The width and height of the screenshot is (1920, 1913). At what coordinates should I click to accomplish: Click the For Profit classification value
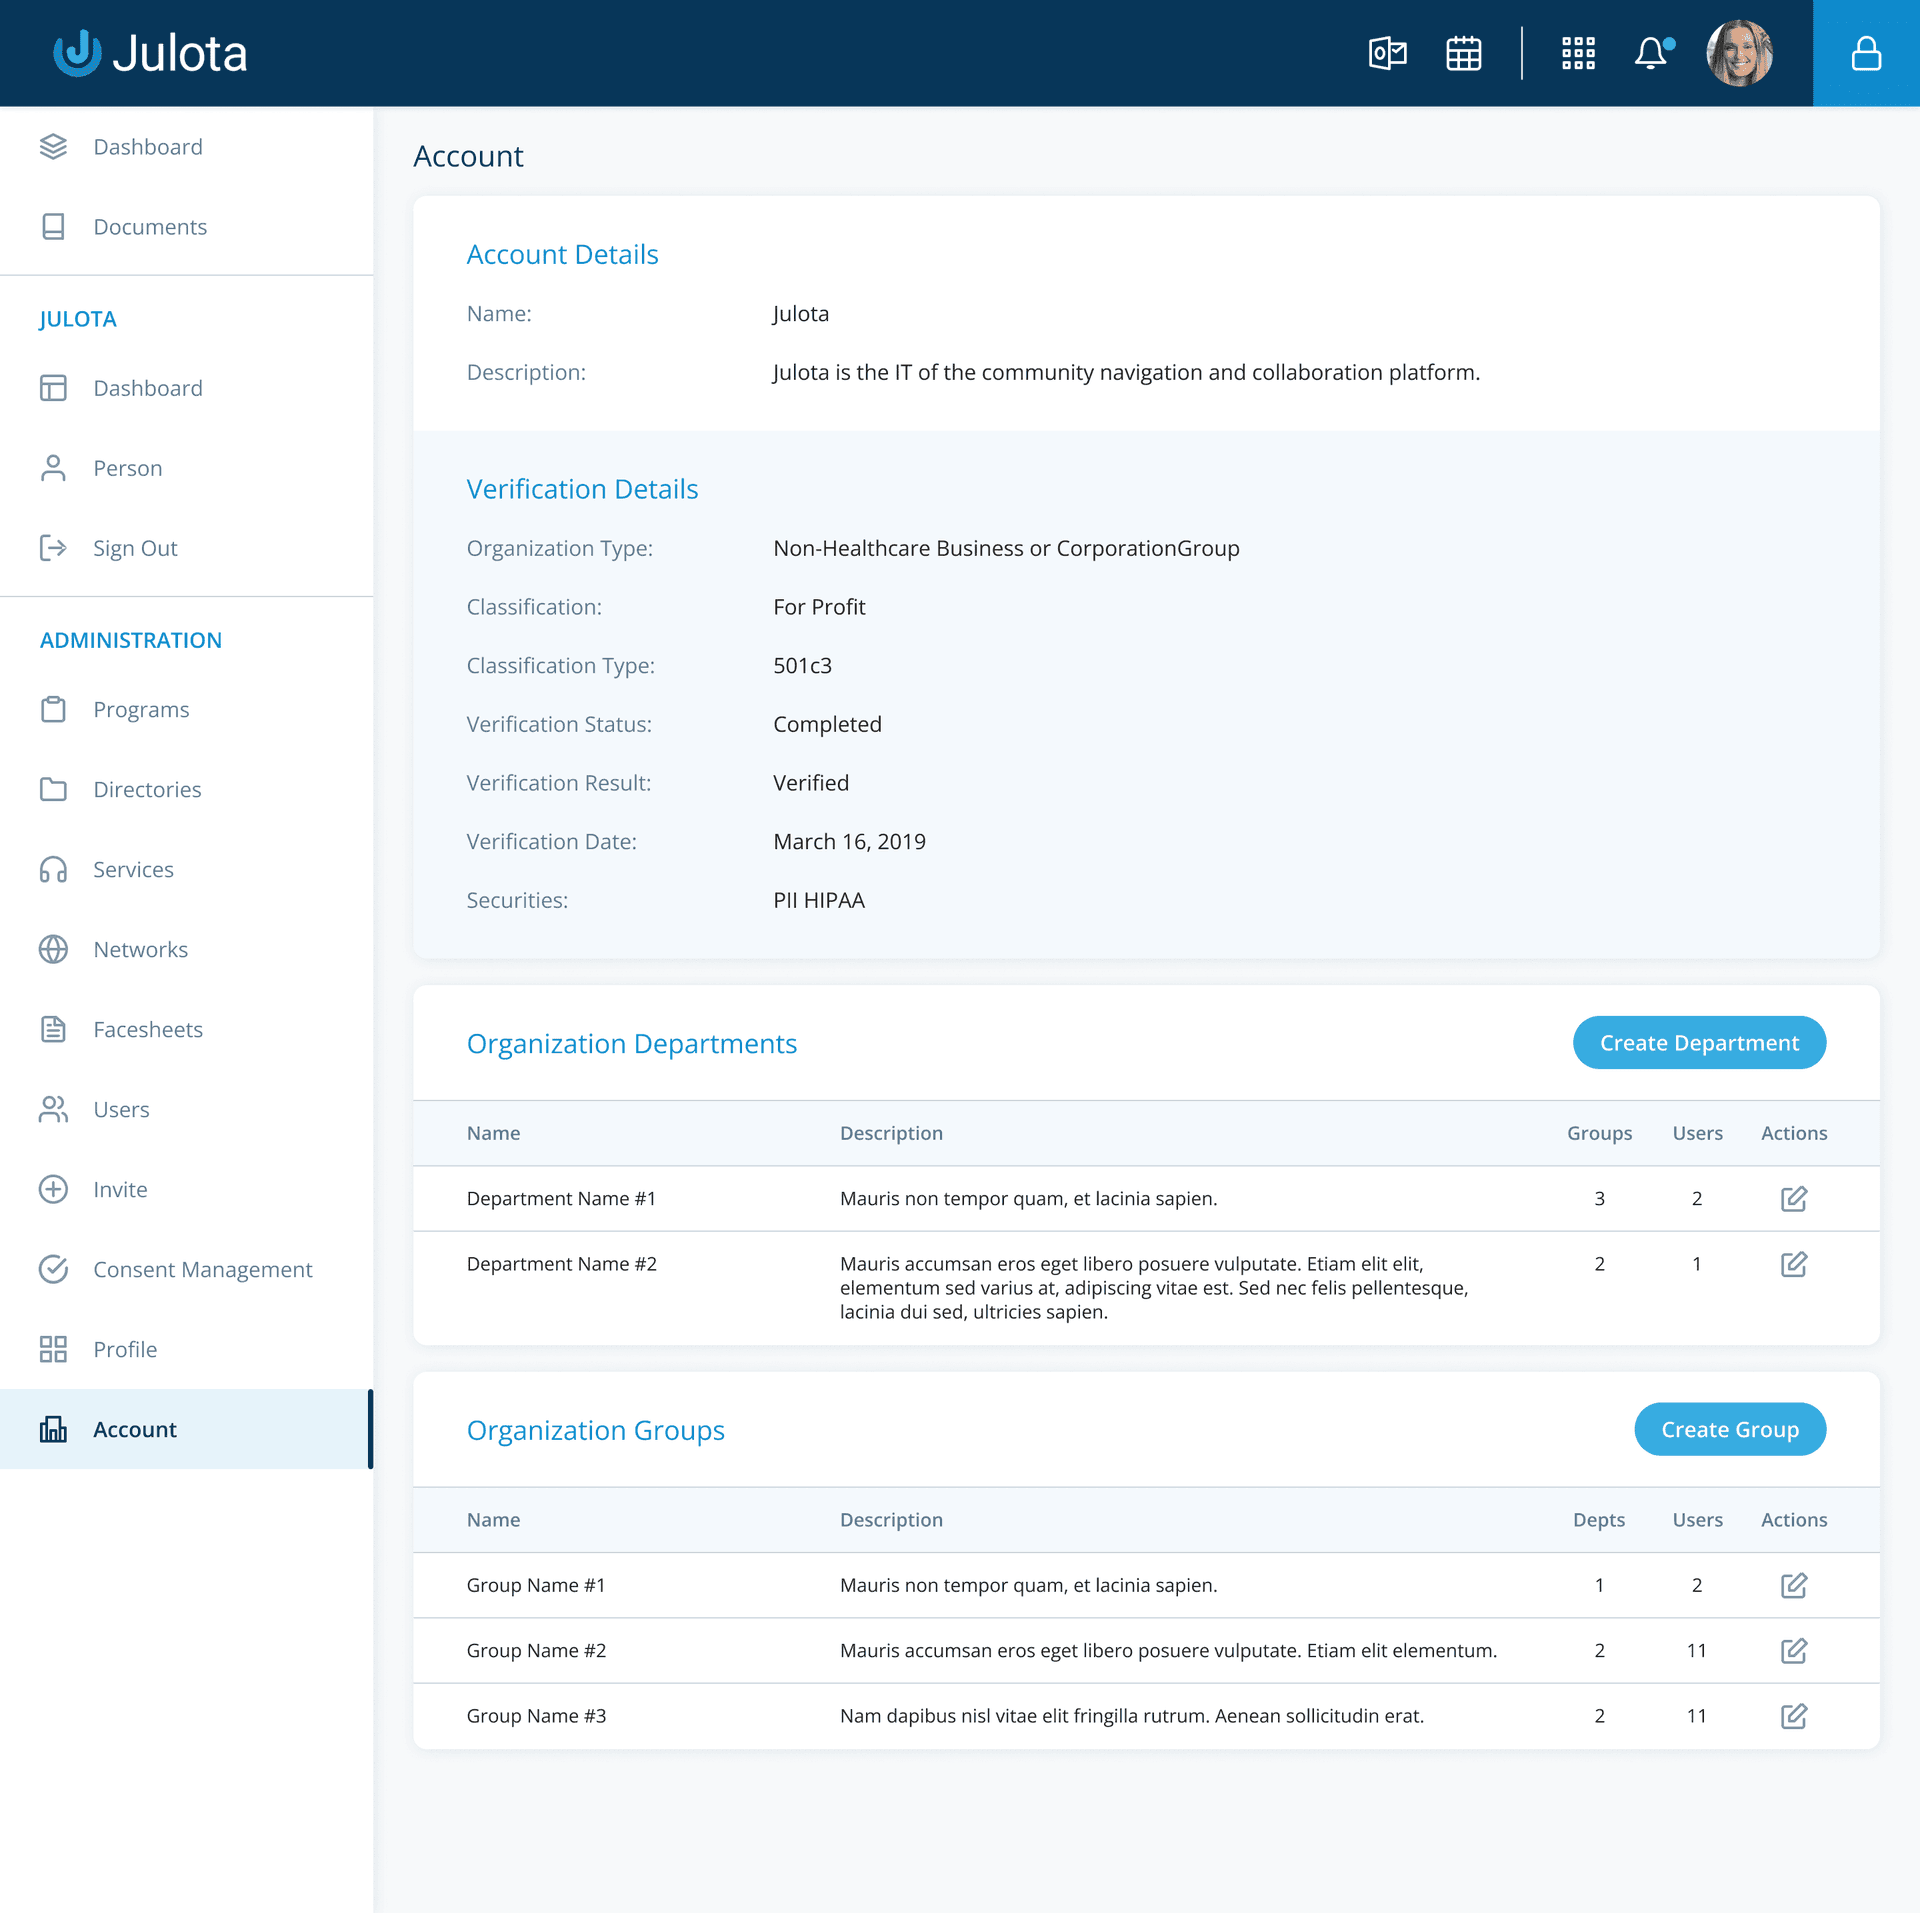click(x=819, y=607)
